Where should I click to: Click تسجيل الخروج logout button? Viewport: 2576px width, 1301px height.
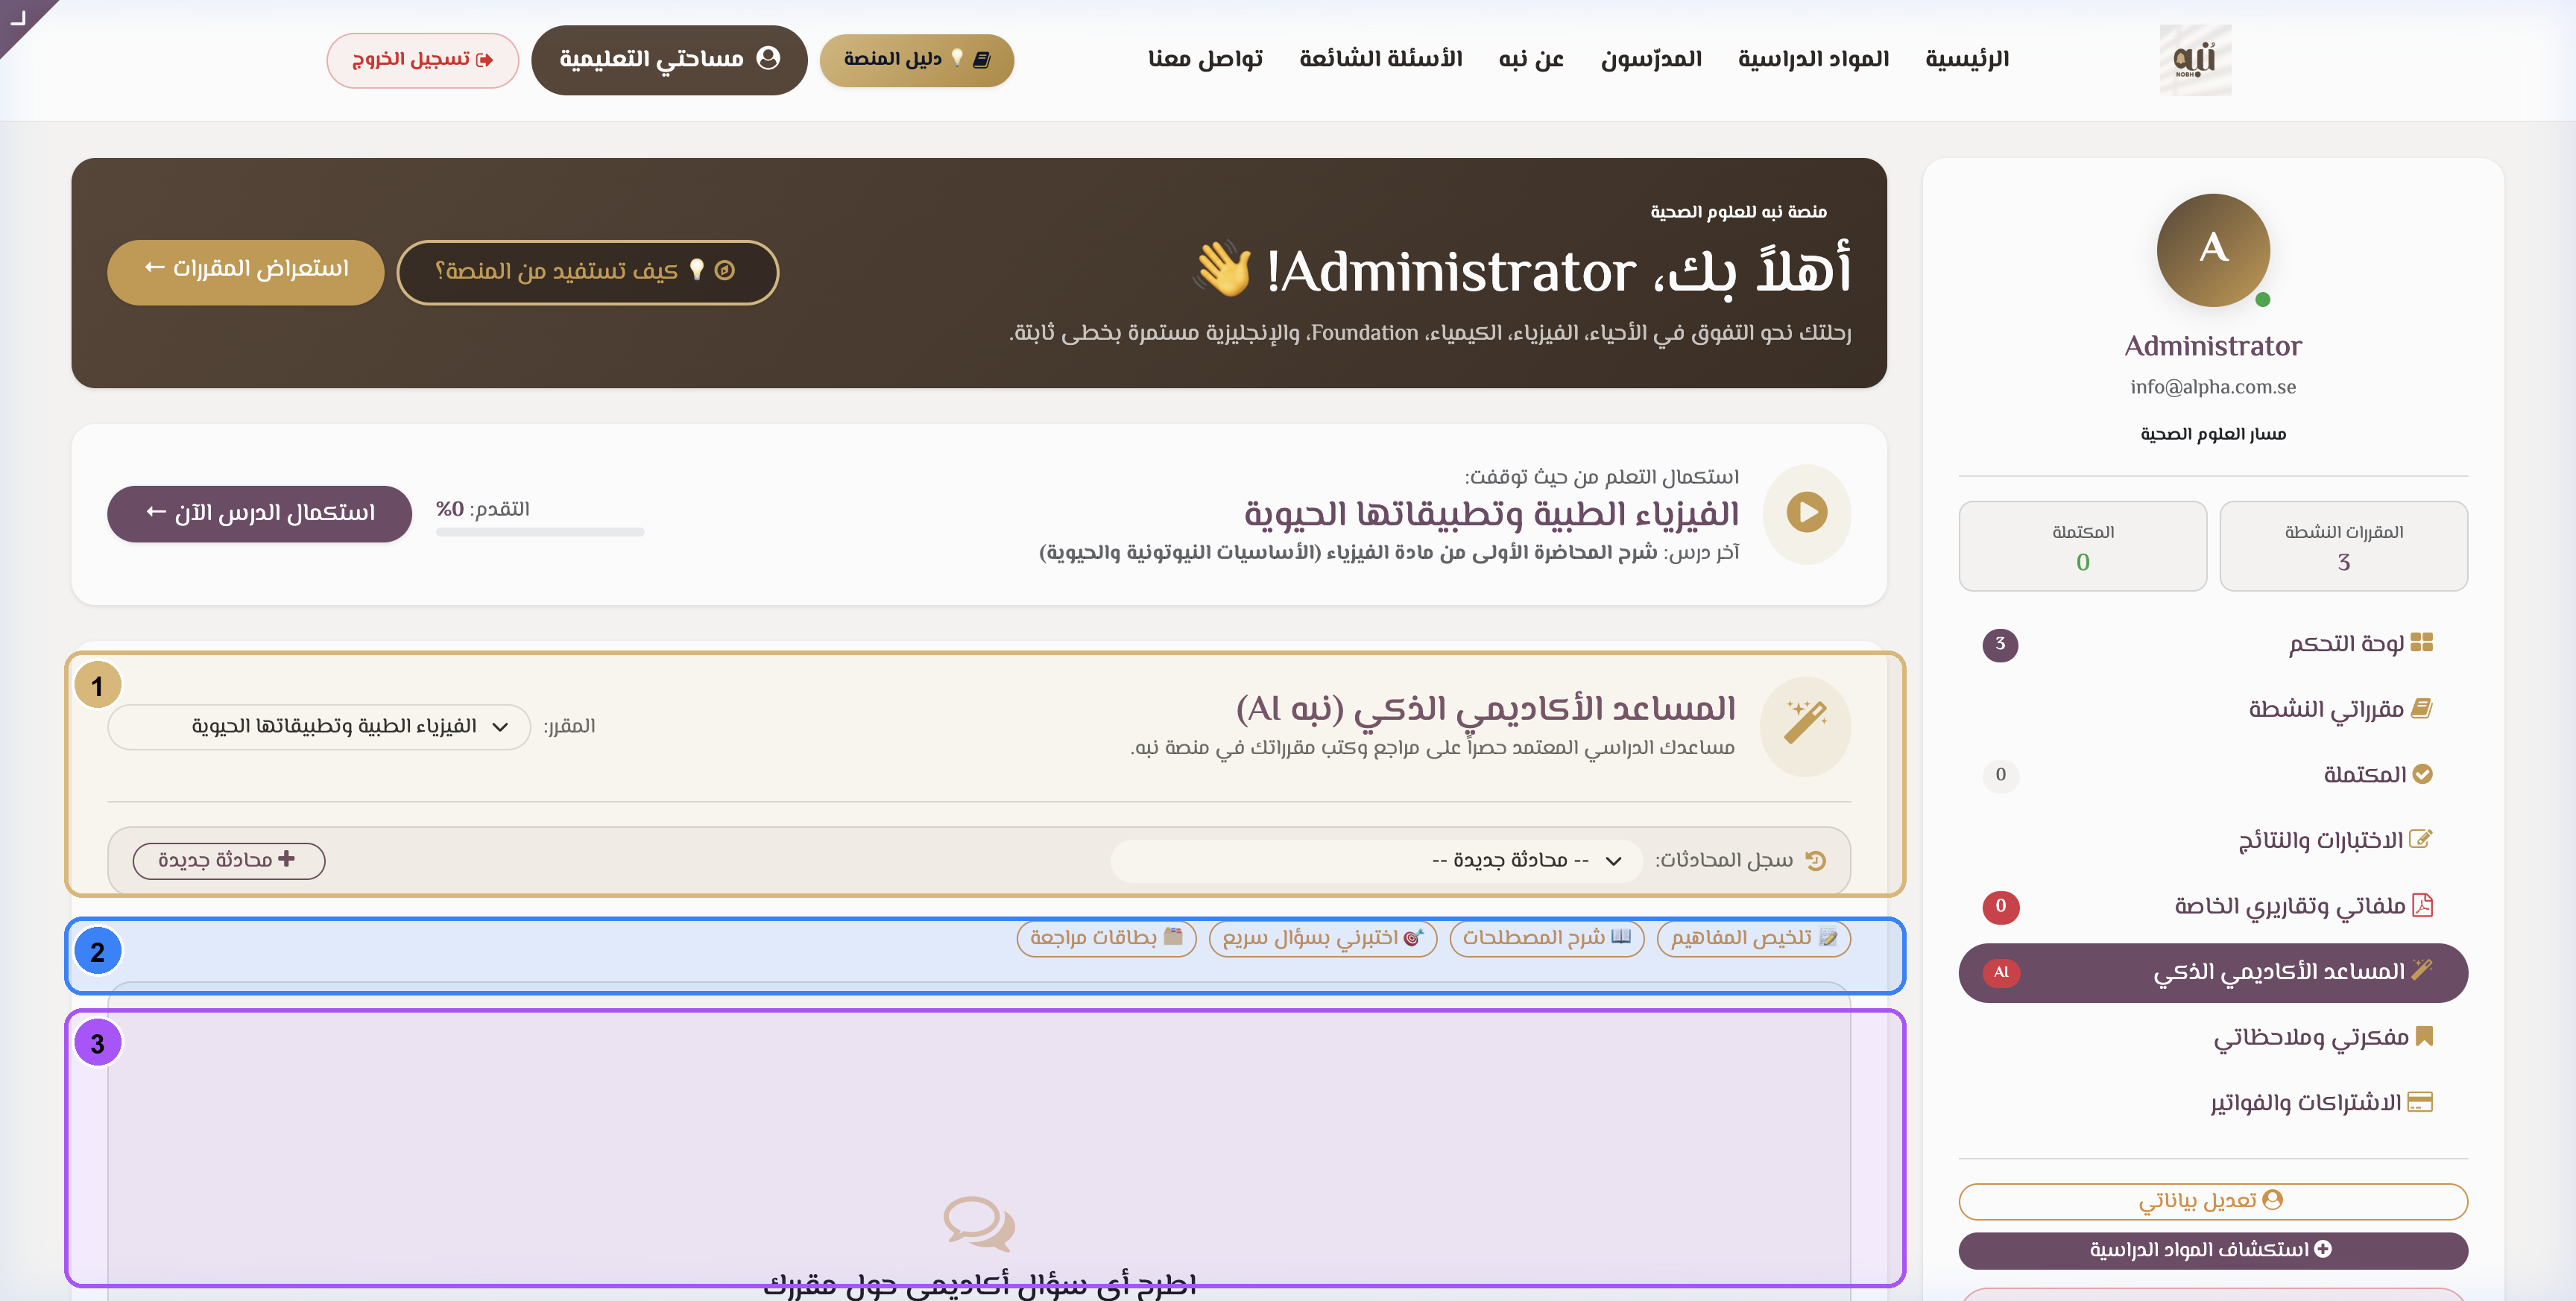click(422, 60)
